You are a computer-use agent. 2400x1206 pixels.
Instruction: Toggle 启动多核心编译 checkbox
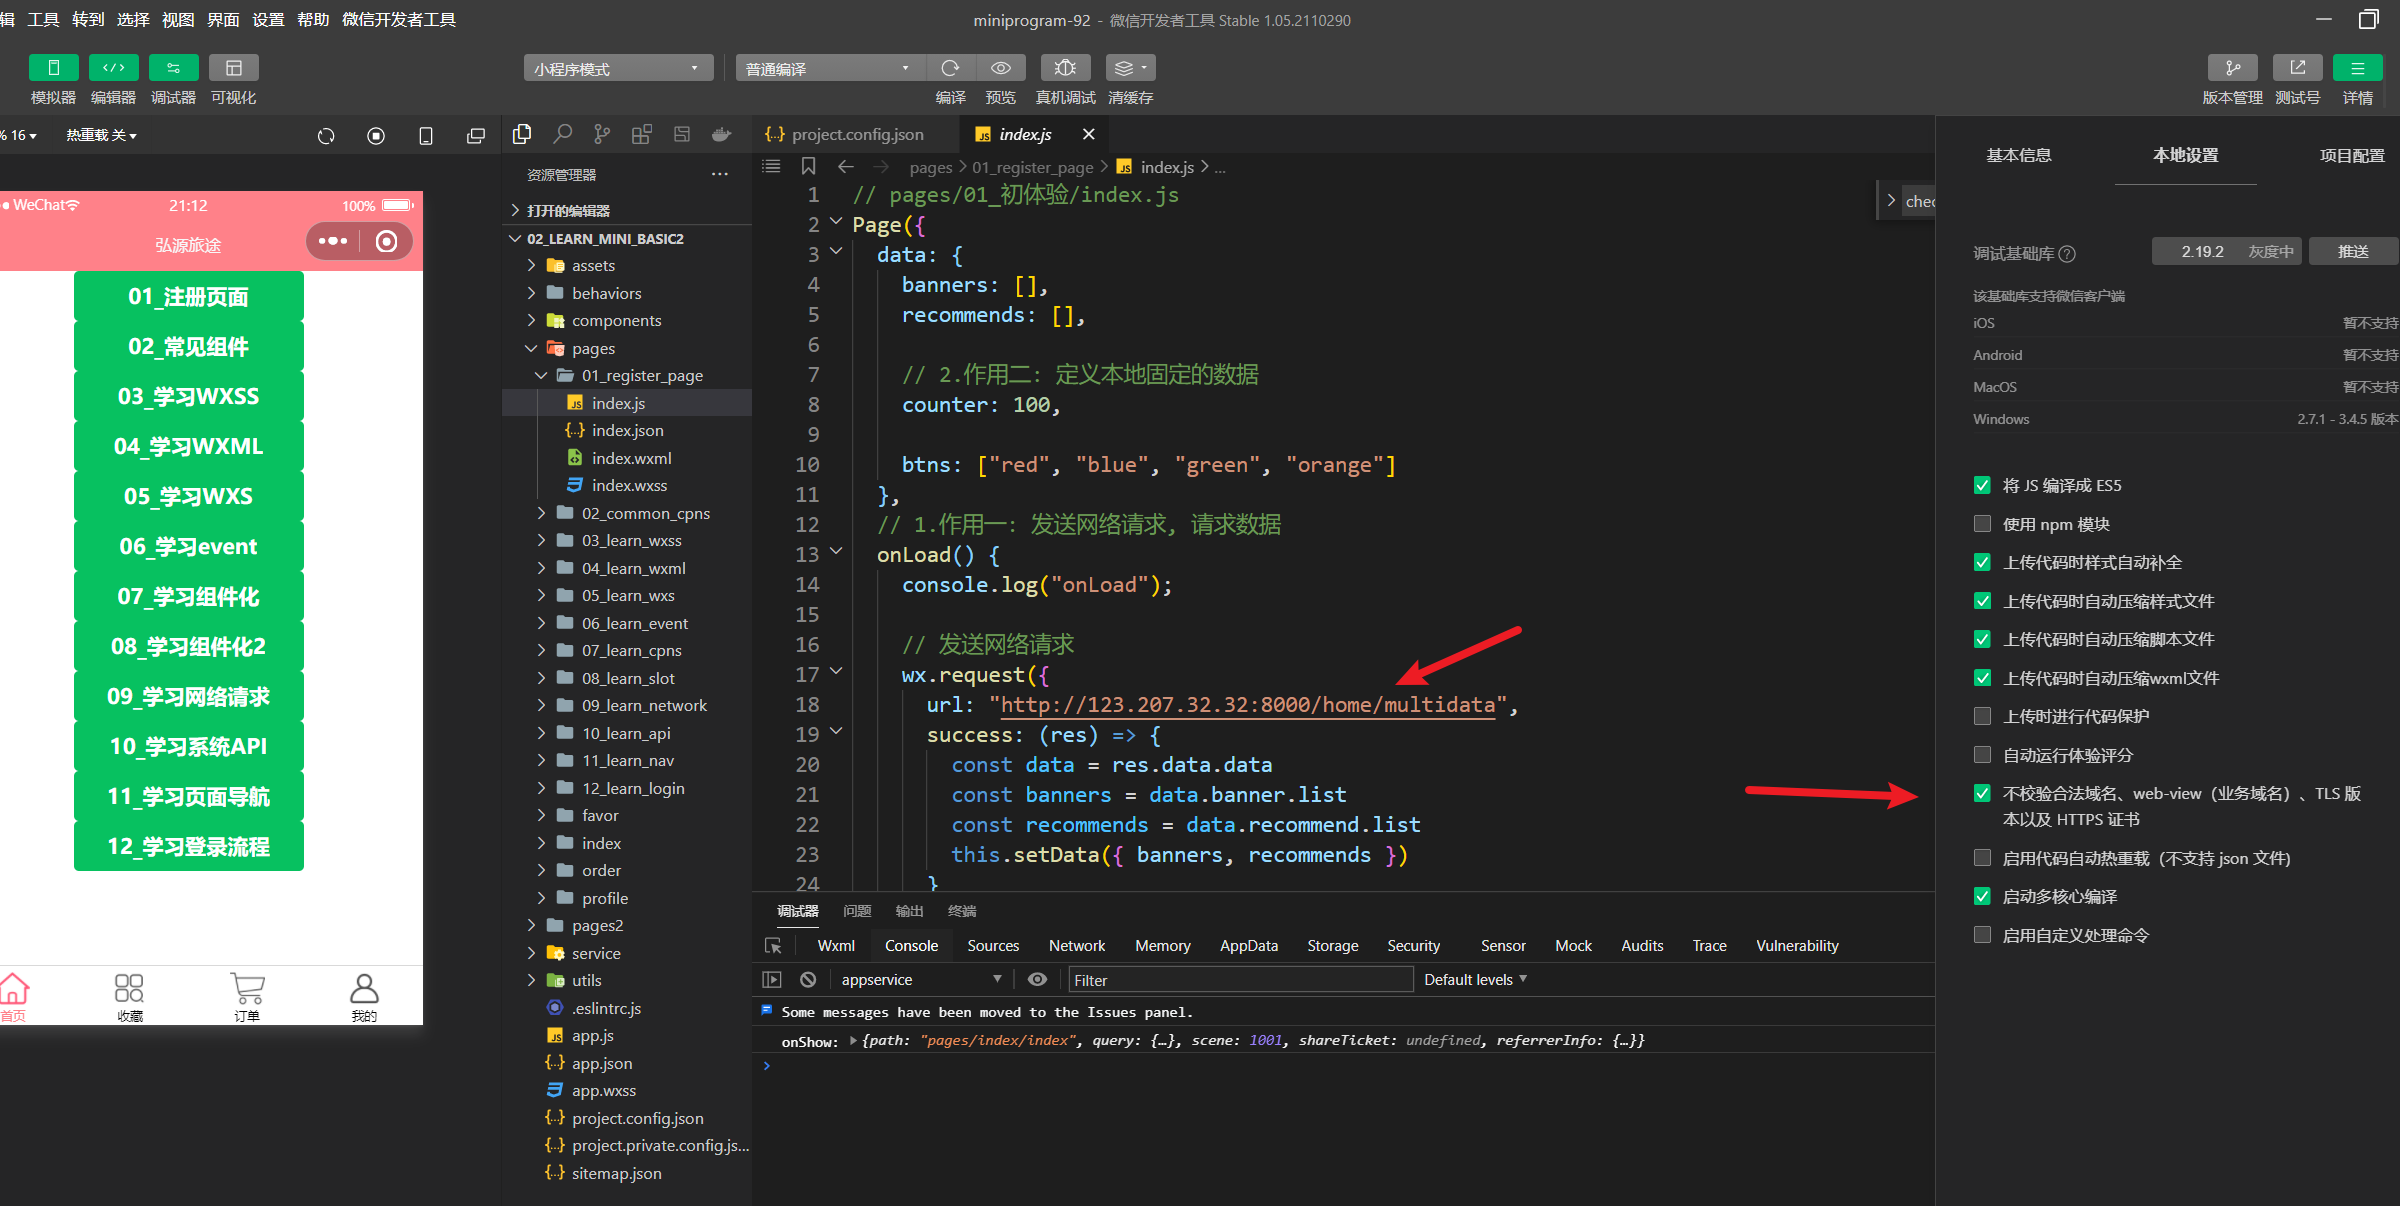click(x=1982, y=896)
